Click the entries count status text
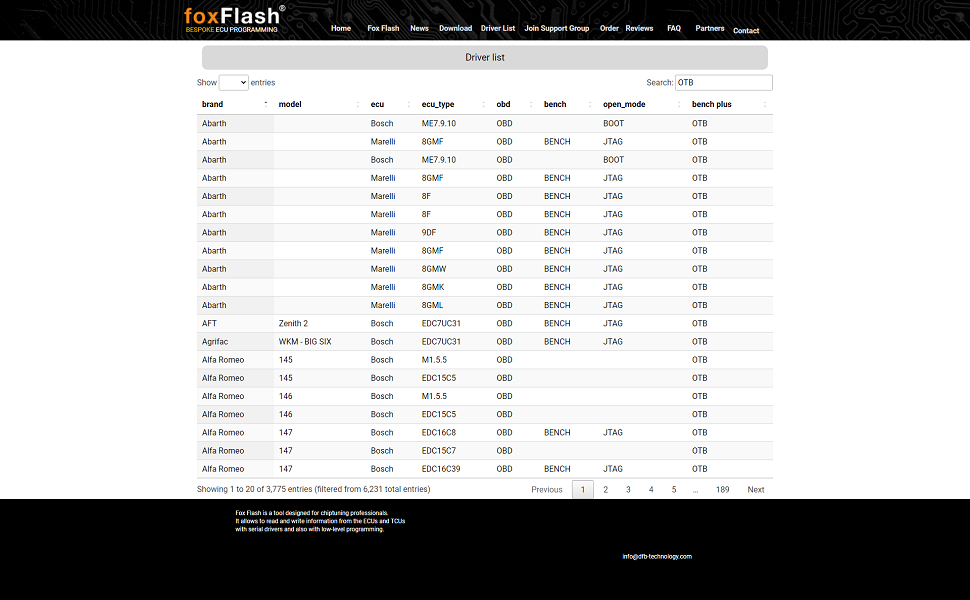The image size is (970, 600). (314, 489)
